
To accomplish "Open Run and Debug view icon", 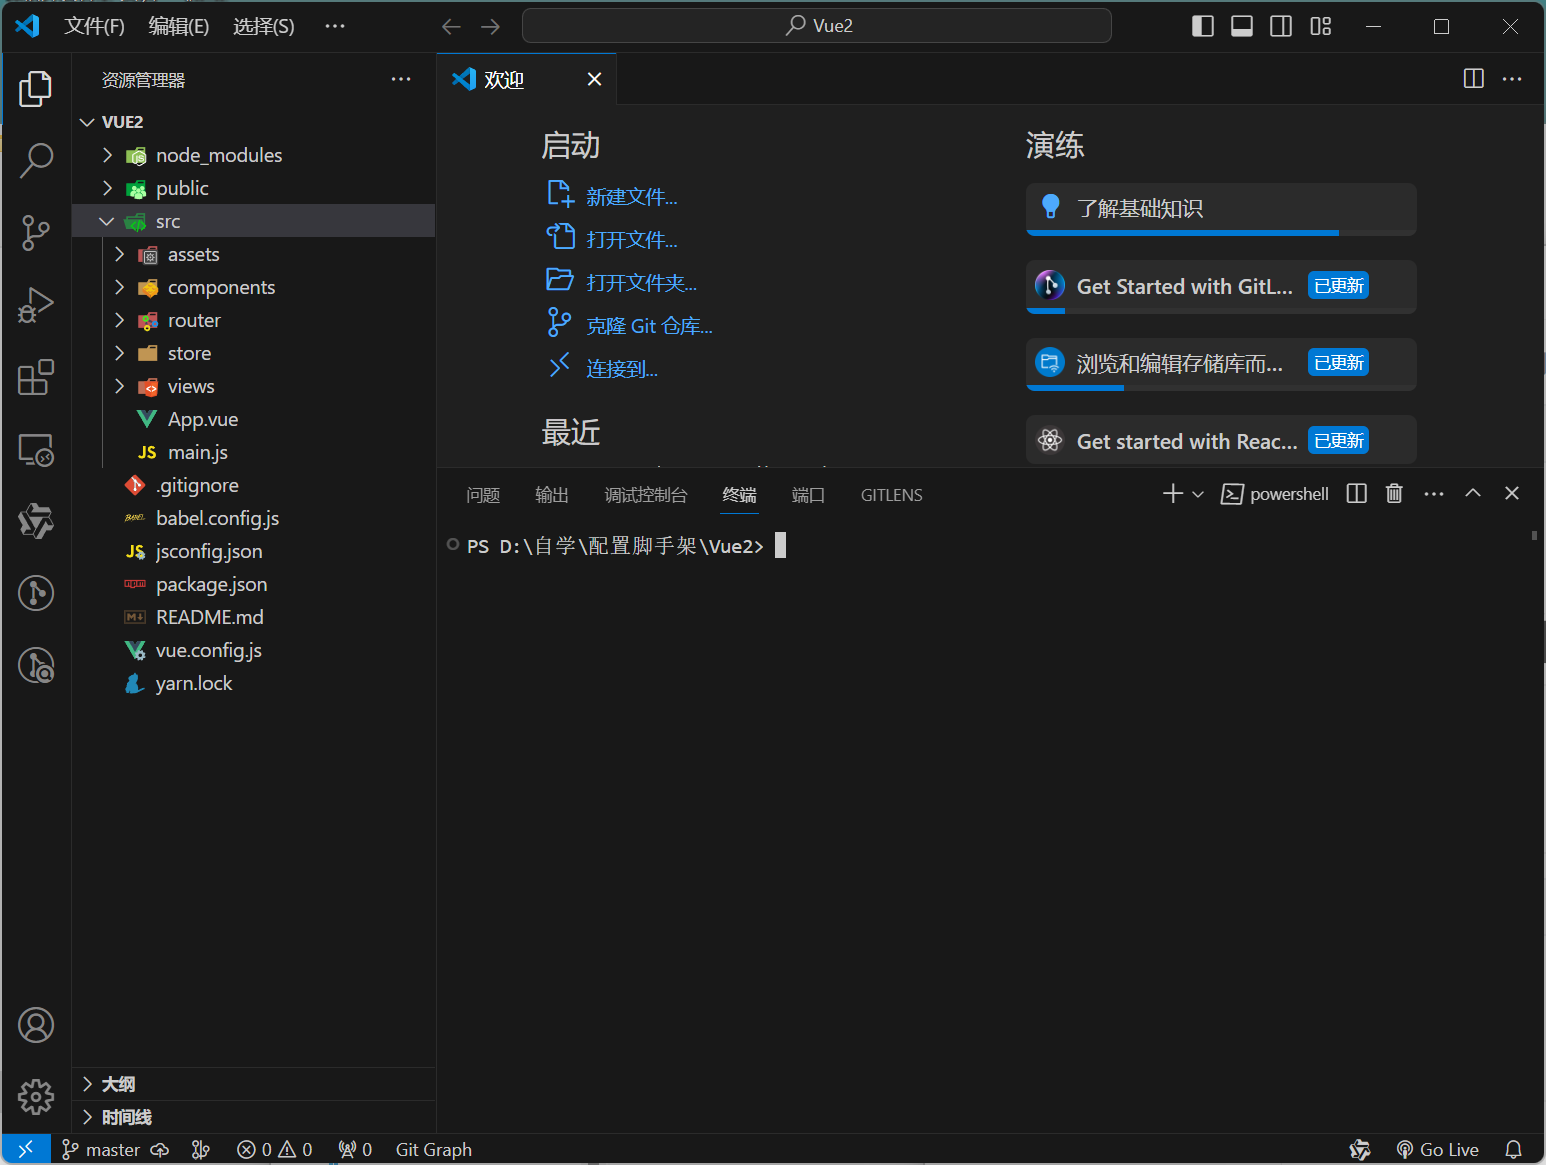I will click(36, 305).
